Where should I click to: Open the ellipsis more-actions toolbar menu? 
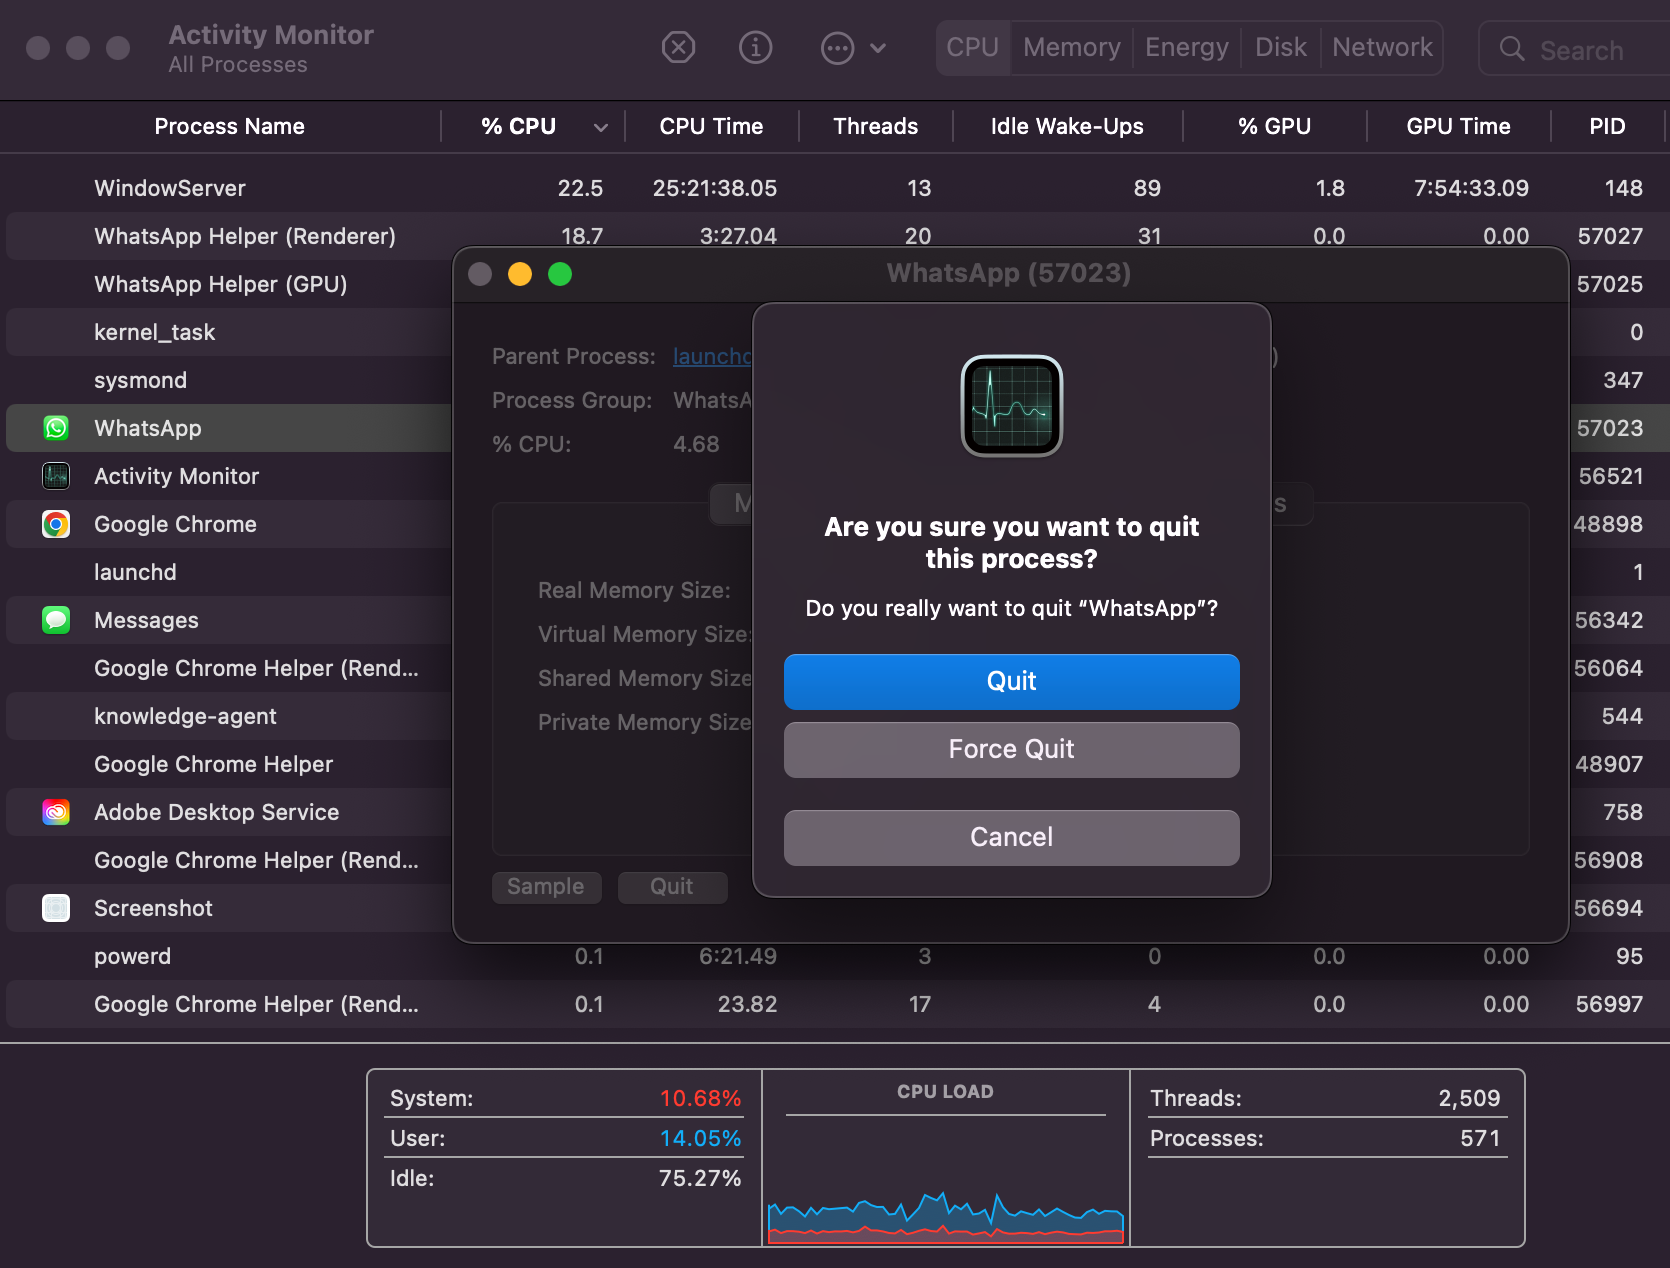tap(837, 48)
